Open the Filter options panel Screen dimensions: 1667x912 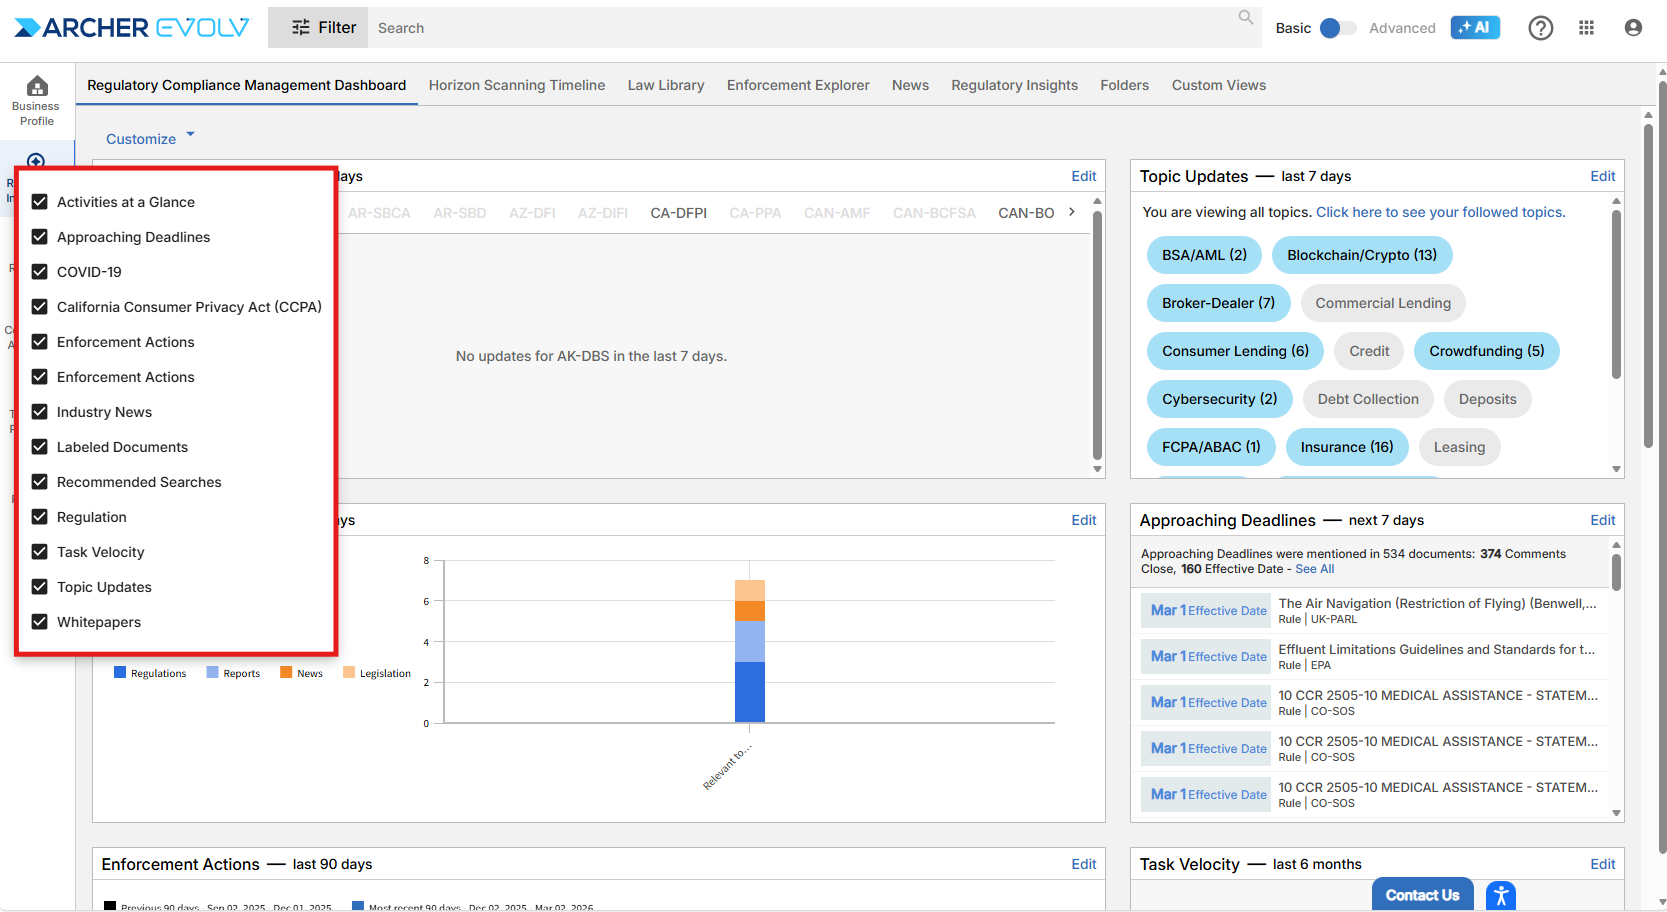tap(318, 28)
